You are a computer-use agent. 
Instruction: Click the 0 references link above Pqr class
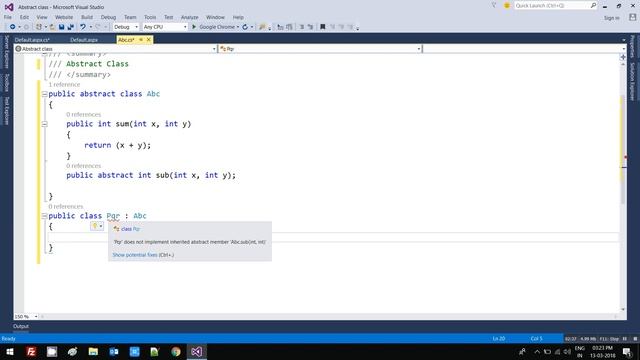[x=66, y=207]
